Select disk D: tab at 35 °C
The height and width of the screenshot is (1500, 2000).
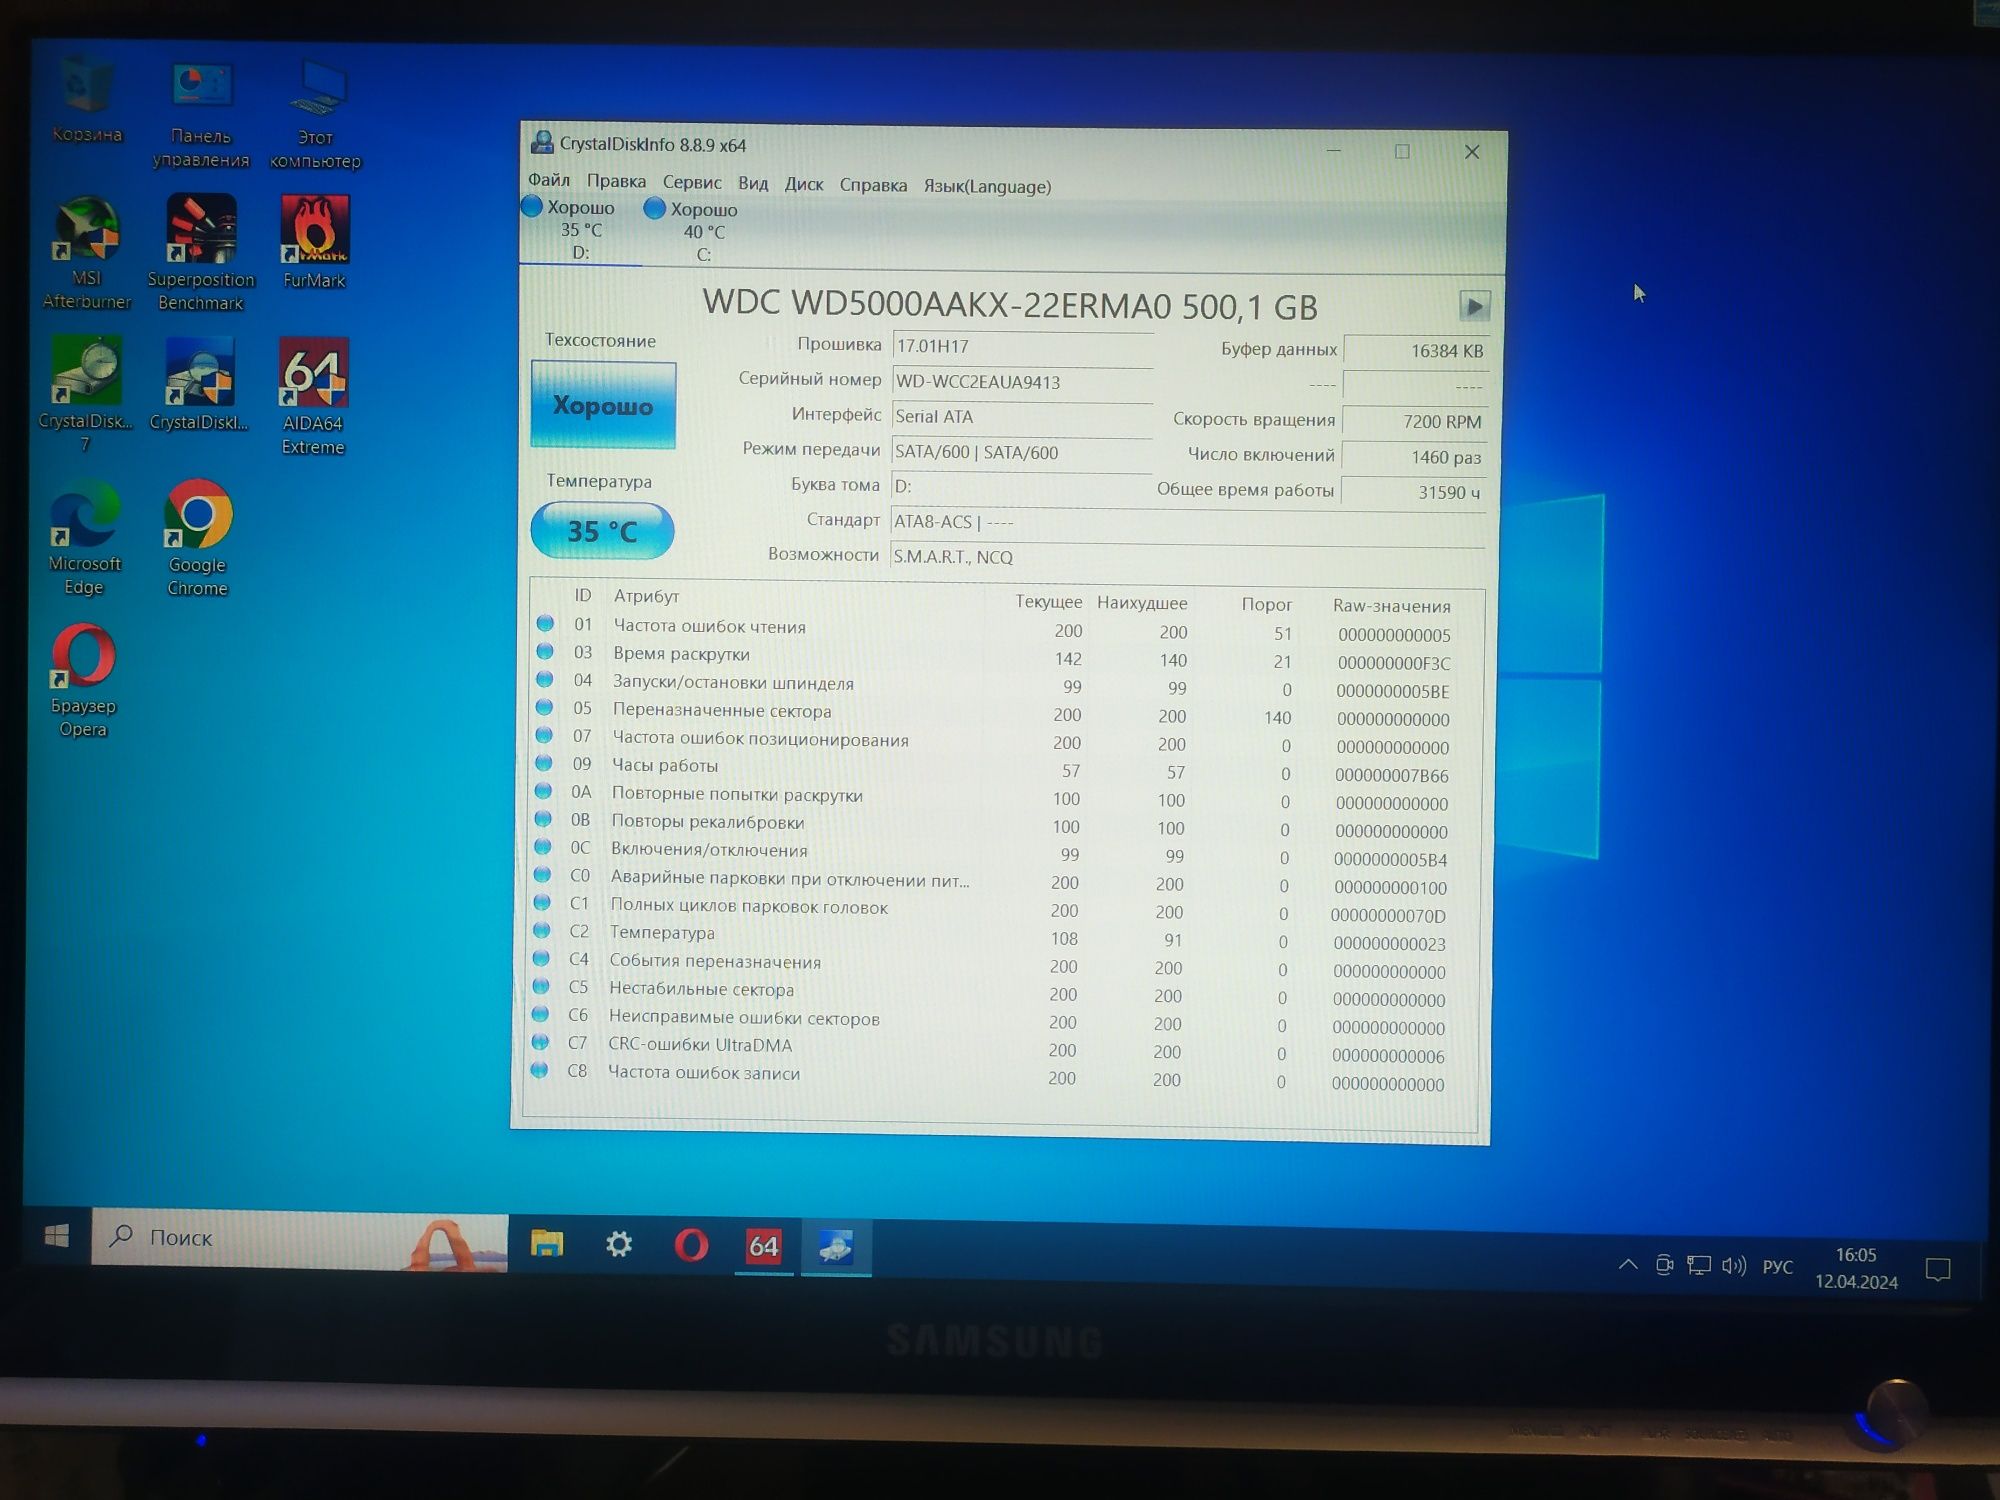pyautogui.click(x=580, y=230)
